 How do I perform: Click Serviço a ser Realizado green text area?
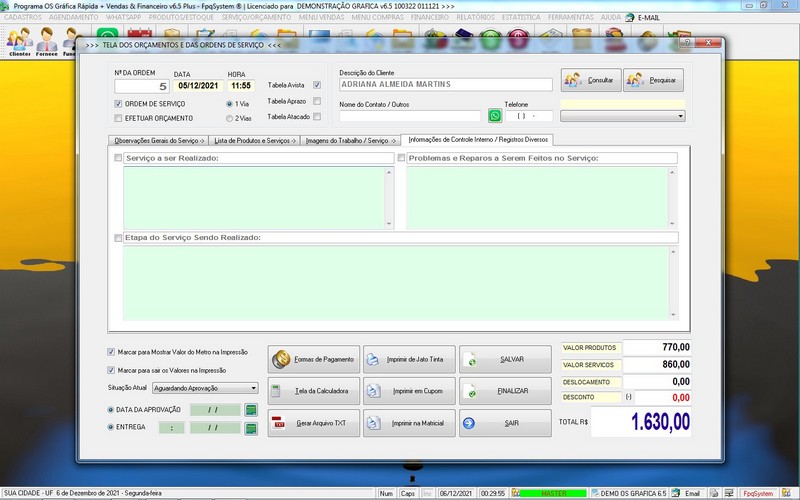[x=254, y=198]
